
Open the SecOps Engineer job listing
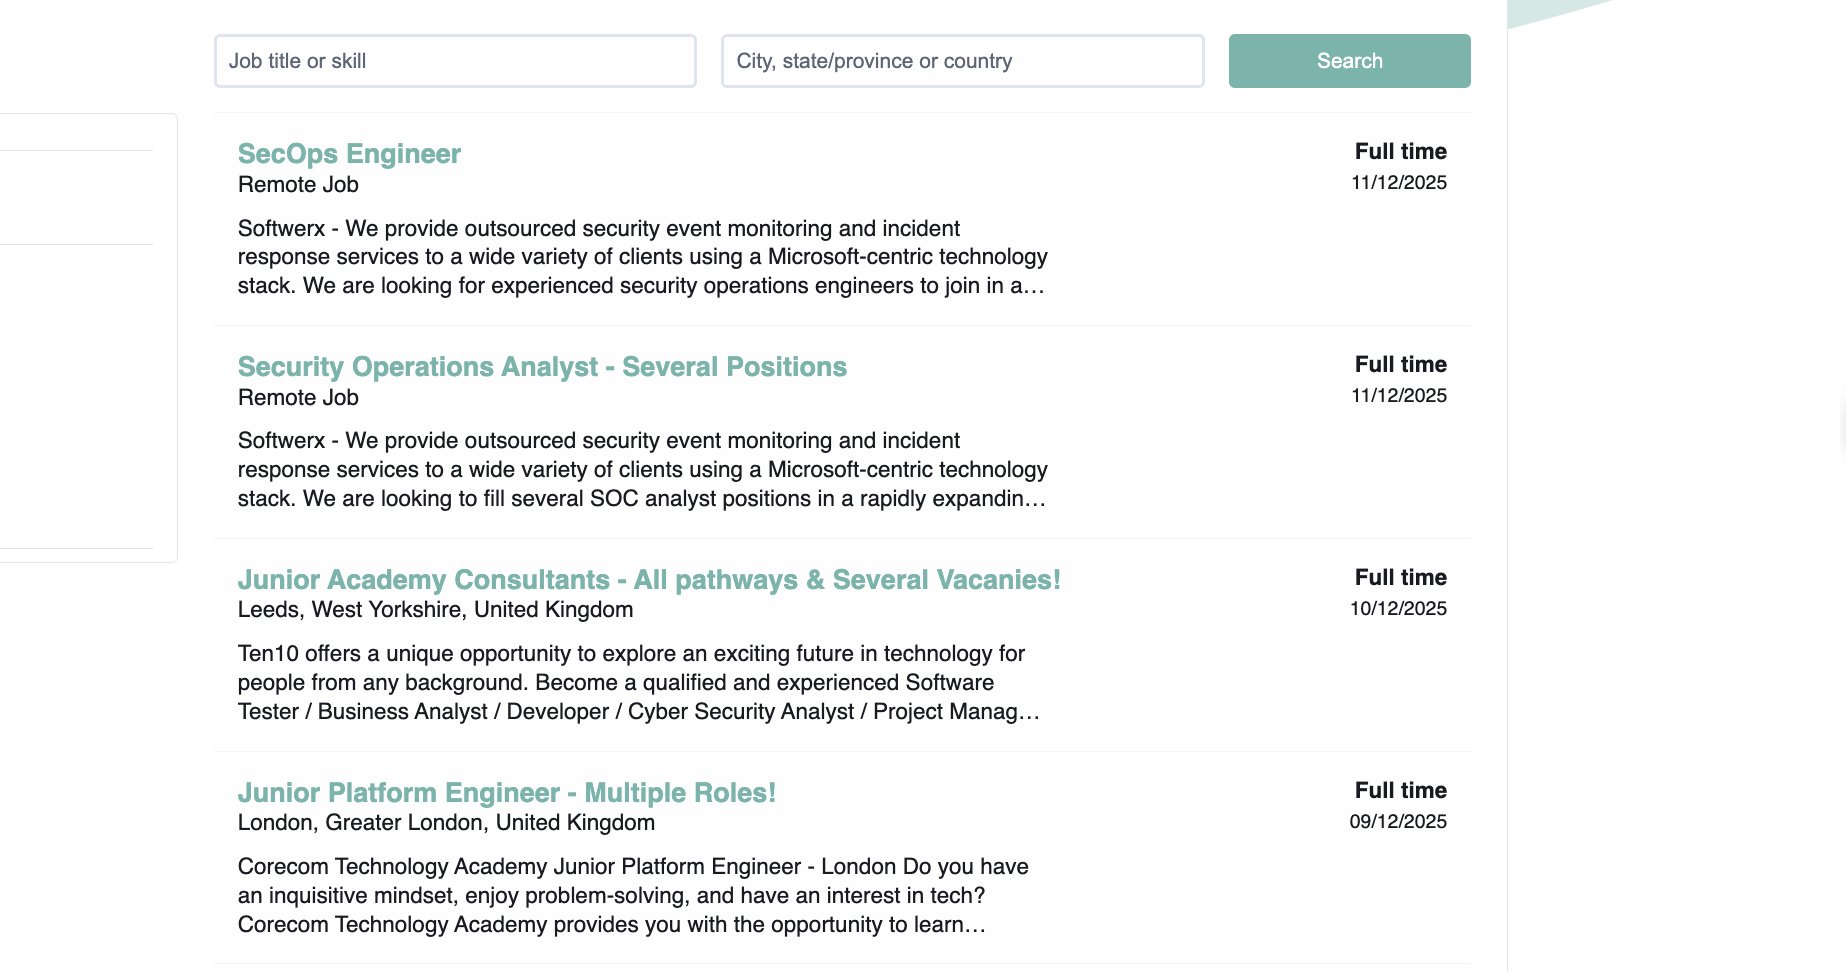pos(349,154)
